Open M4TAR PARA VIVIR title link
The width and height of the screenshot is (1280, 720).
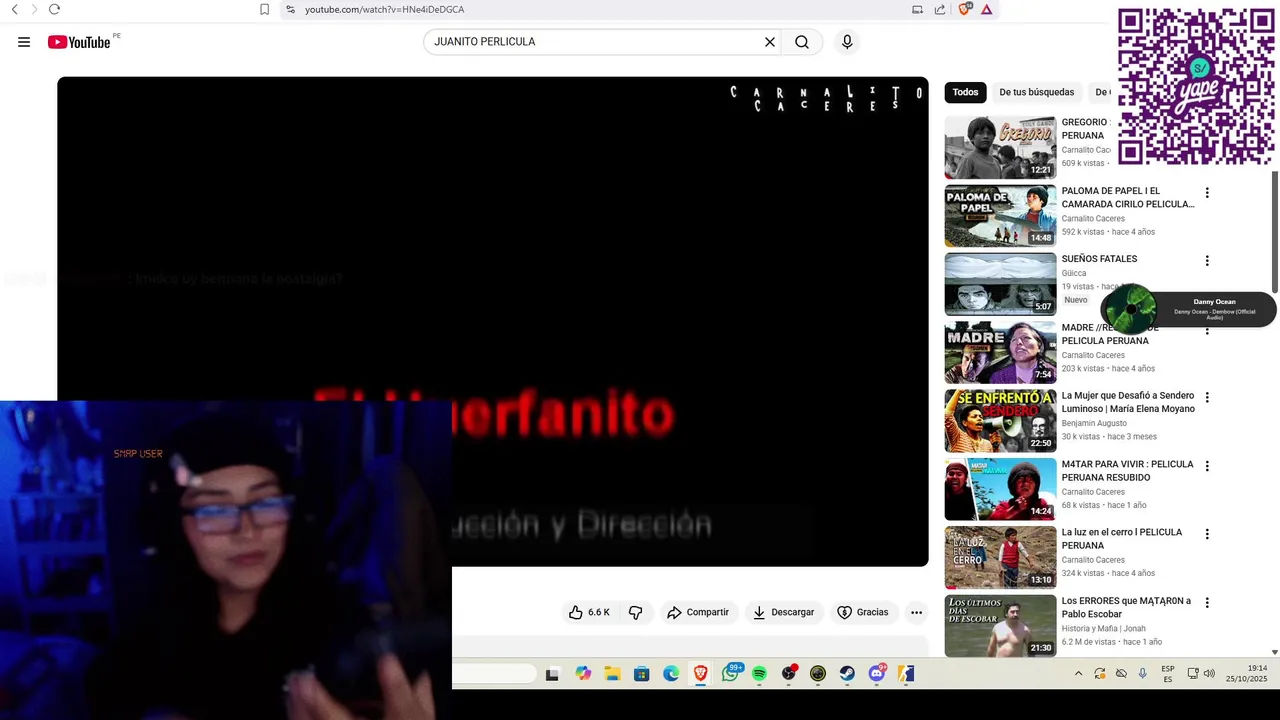(x=1128, y=471)
